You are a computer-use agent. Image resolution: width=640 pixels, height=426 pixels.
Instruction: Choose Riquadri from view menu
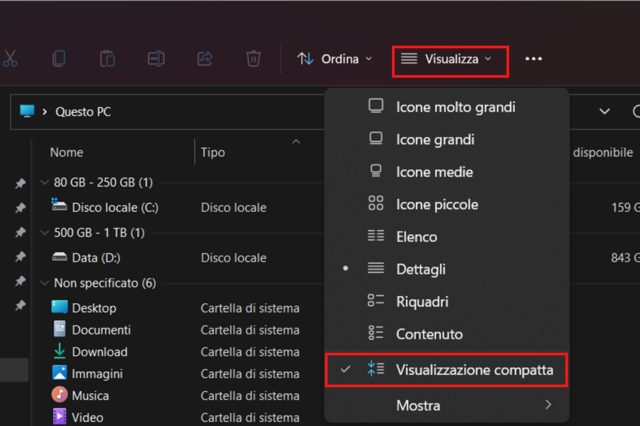point(422,301)
